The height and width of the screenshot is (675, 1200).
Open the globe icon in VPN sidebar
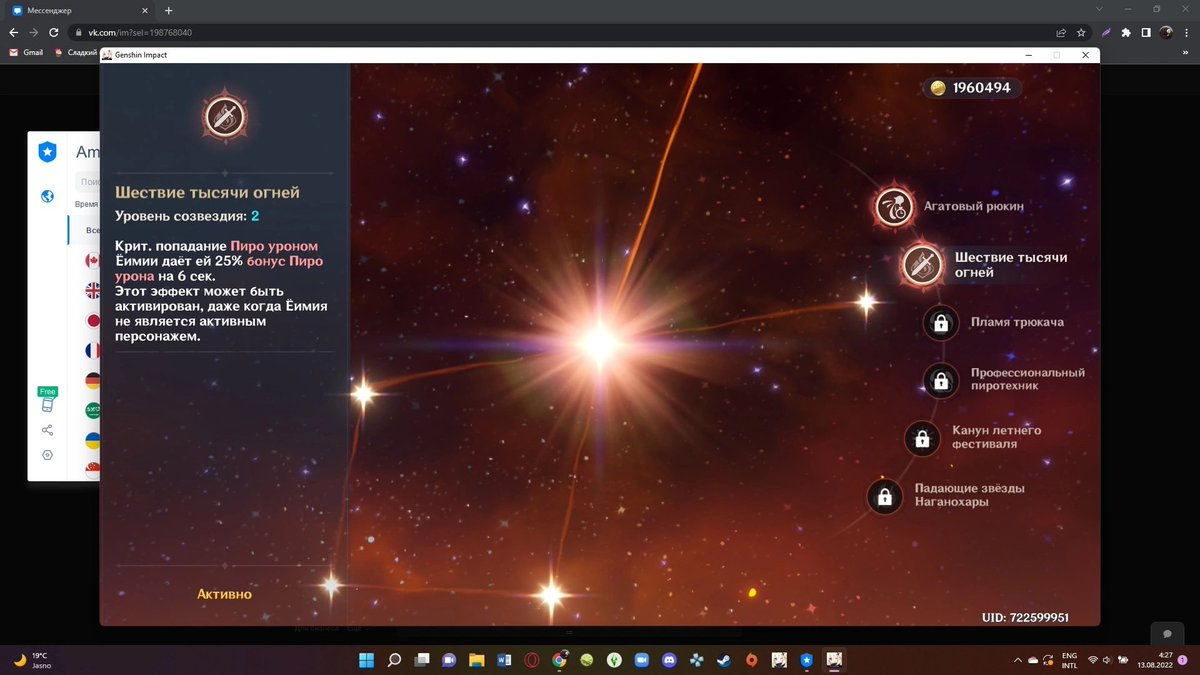coord(47,196)
